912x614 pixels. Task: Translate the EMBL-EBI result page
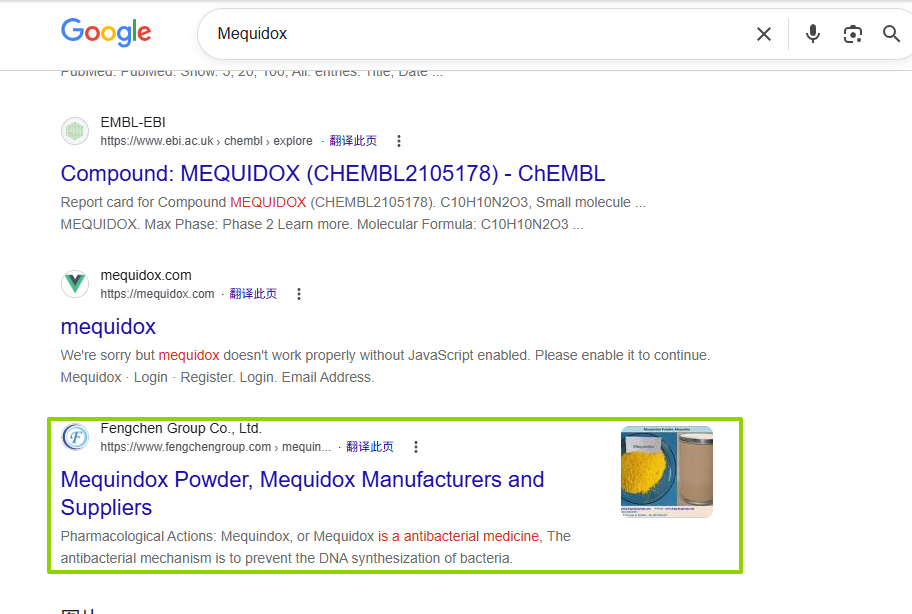[353, 141]
